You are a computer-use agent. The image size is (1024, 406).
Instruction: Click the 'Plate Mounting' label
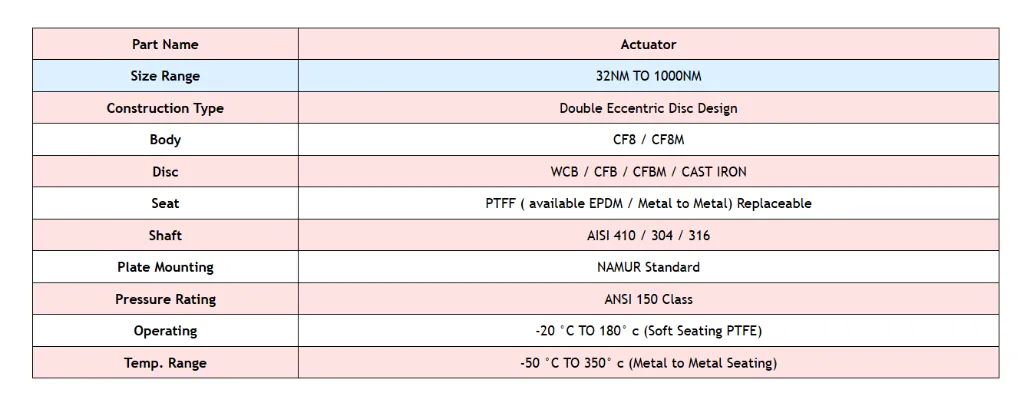point(165,267)
